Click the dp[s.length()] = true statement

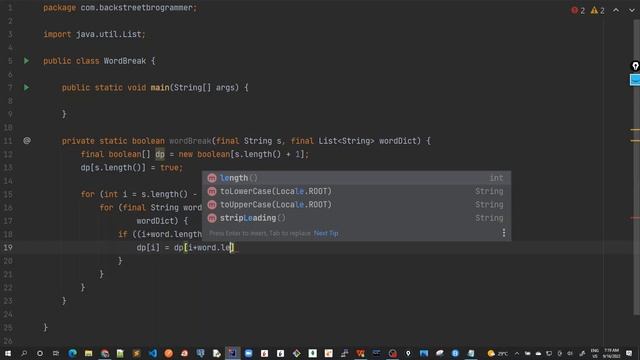(131, 168)
